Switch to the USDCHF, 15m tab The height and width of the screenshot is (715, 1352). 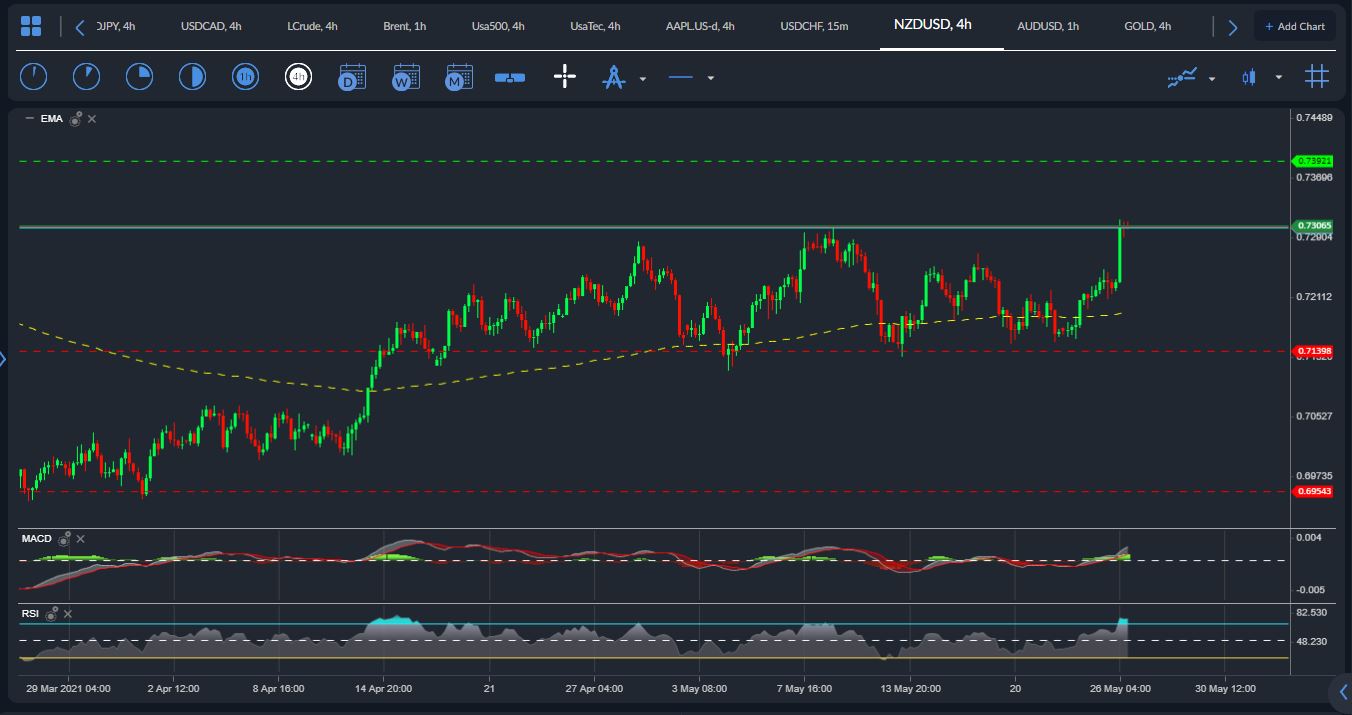(814, 26)
